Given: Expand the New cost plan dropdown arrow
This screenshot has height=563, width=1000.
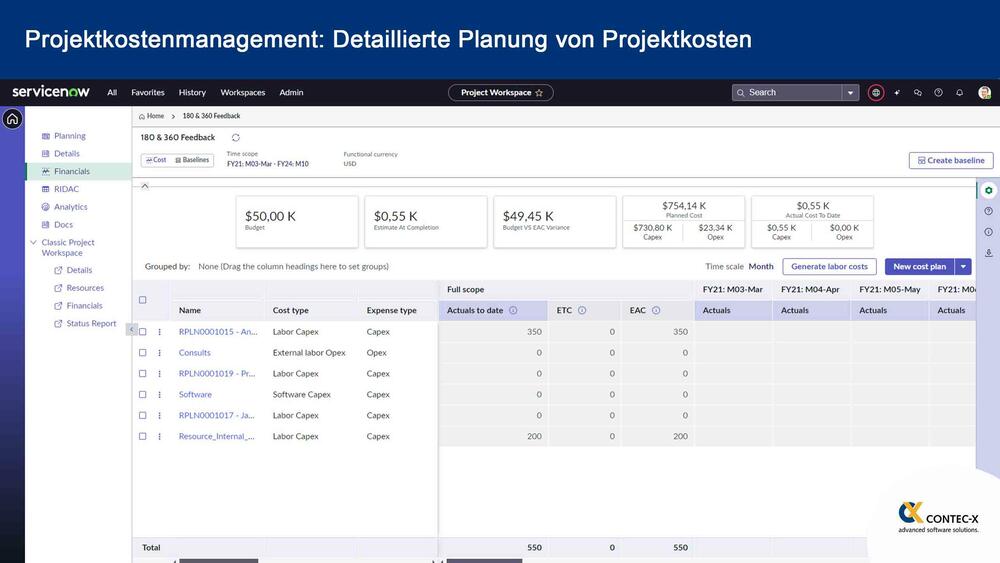Looking at the screenshot, I should click(x=963, y=267).
